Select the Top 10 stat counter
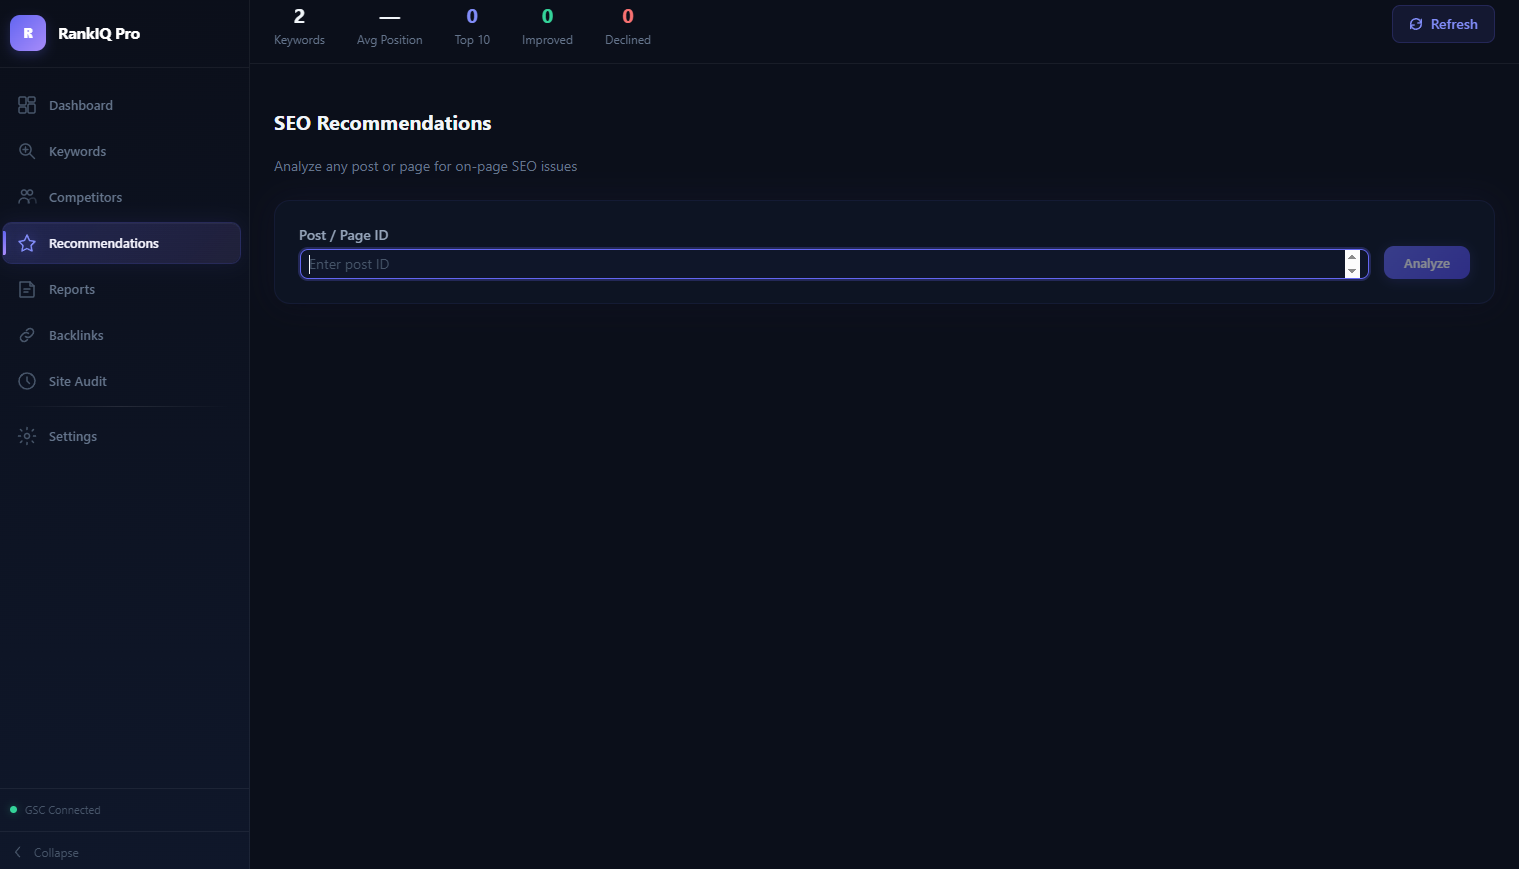The image size is (1519, 869). pyautogui.click(x=472, y=27)
